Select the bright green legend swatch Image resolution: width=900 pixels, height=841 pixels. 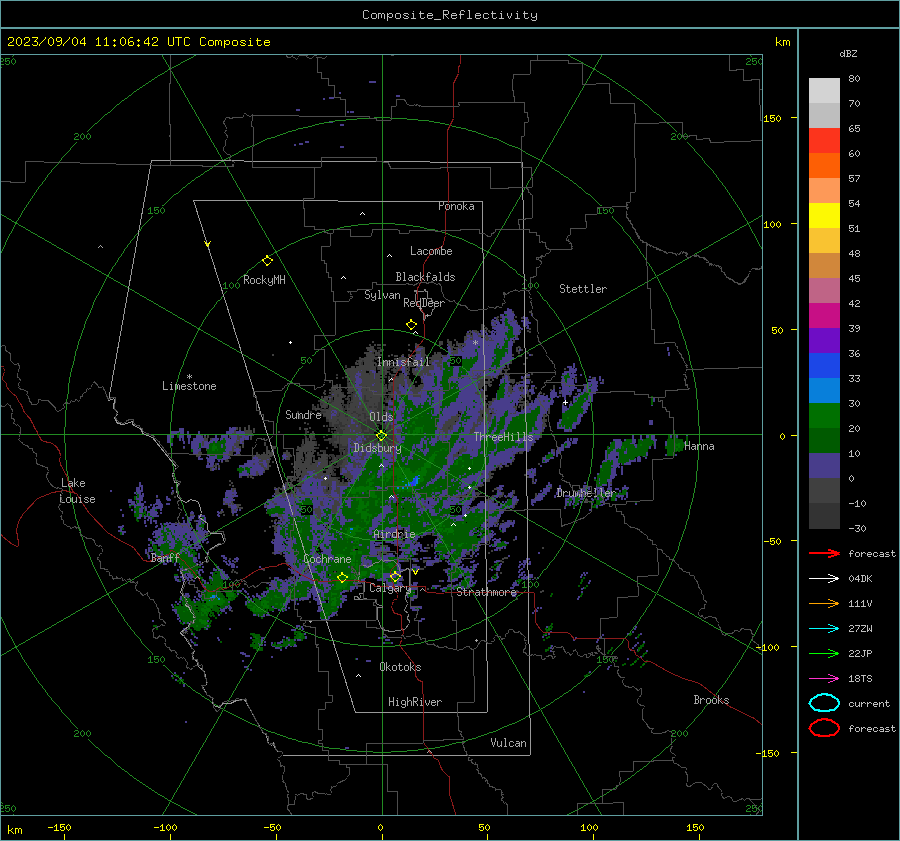coord(824,416)
